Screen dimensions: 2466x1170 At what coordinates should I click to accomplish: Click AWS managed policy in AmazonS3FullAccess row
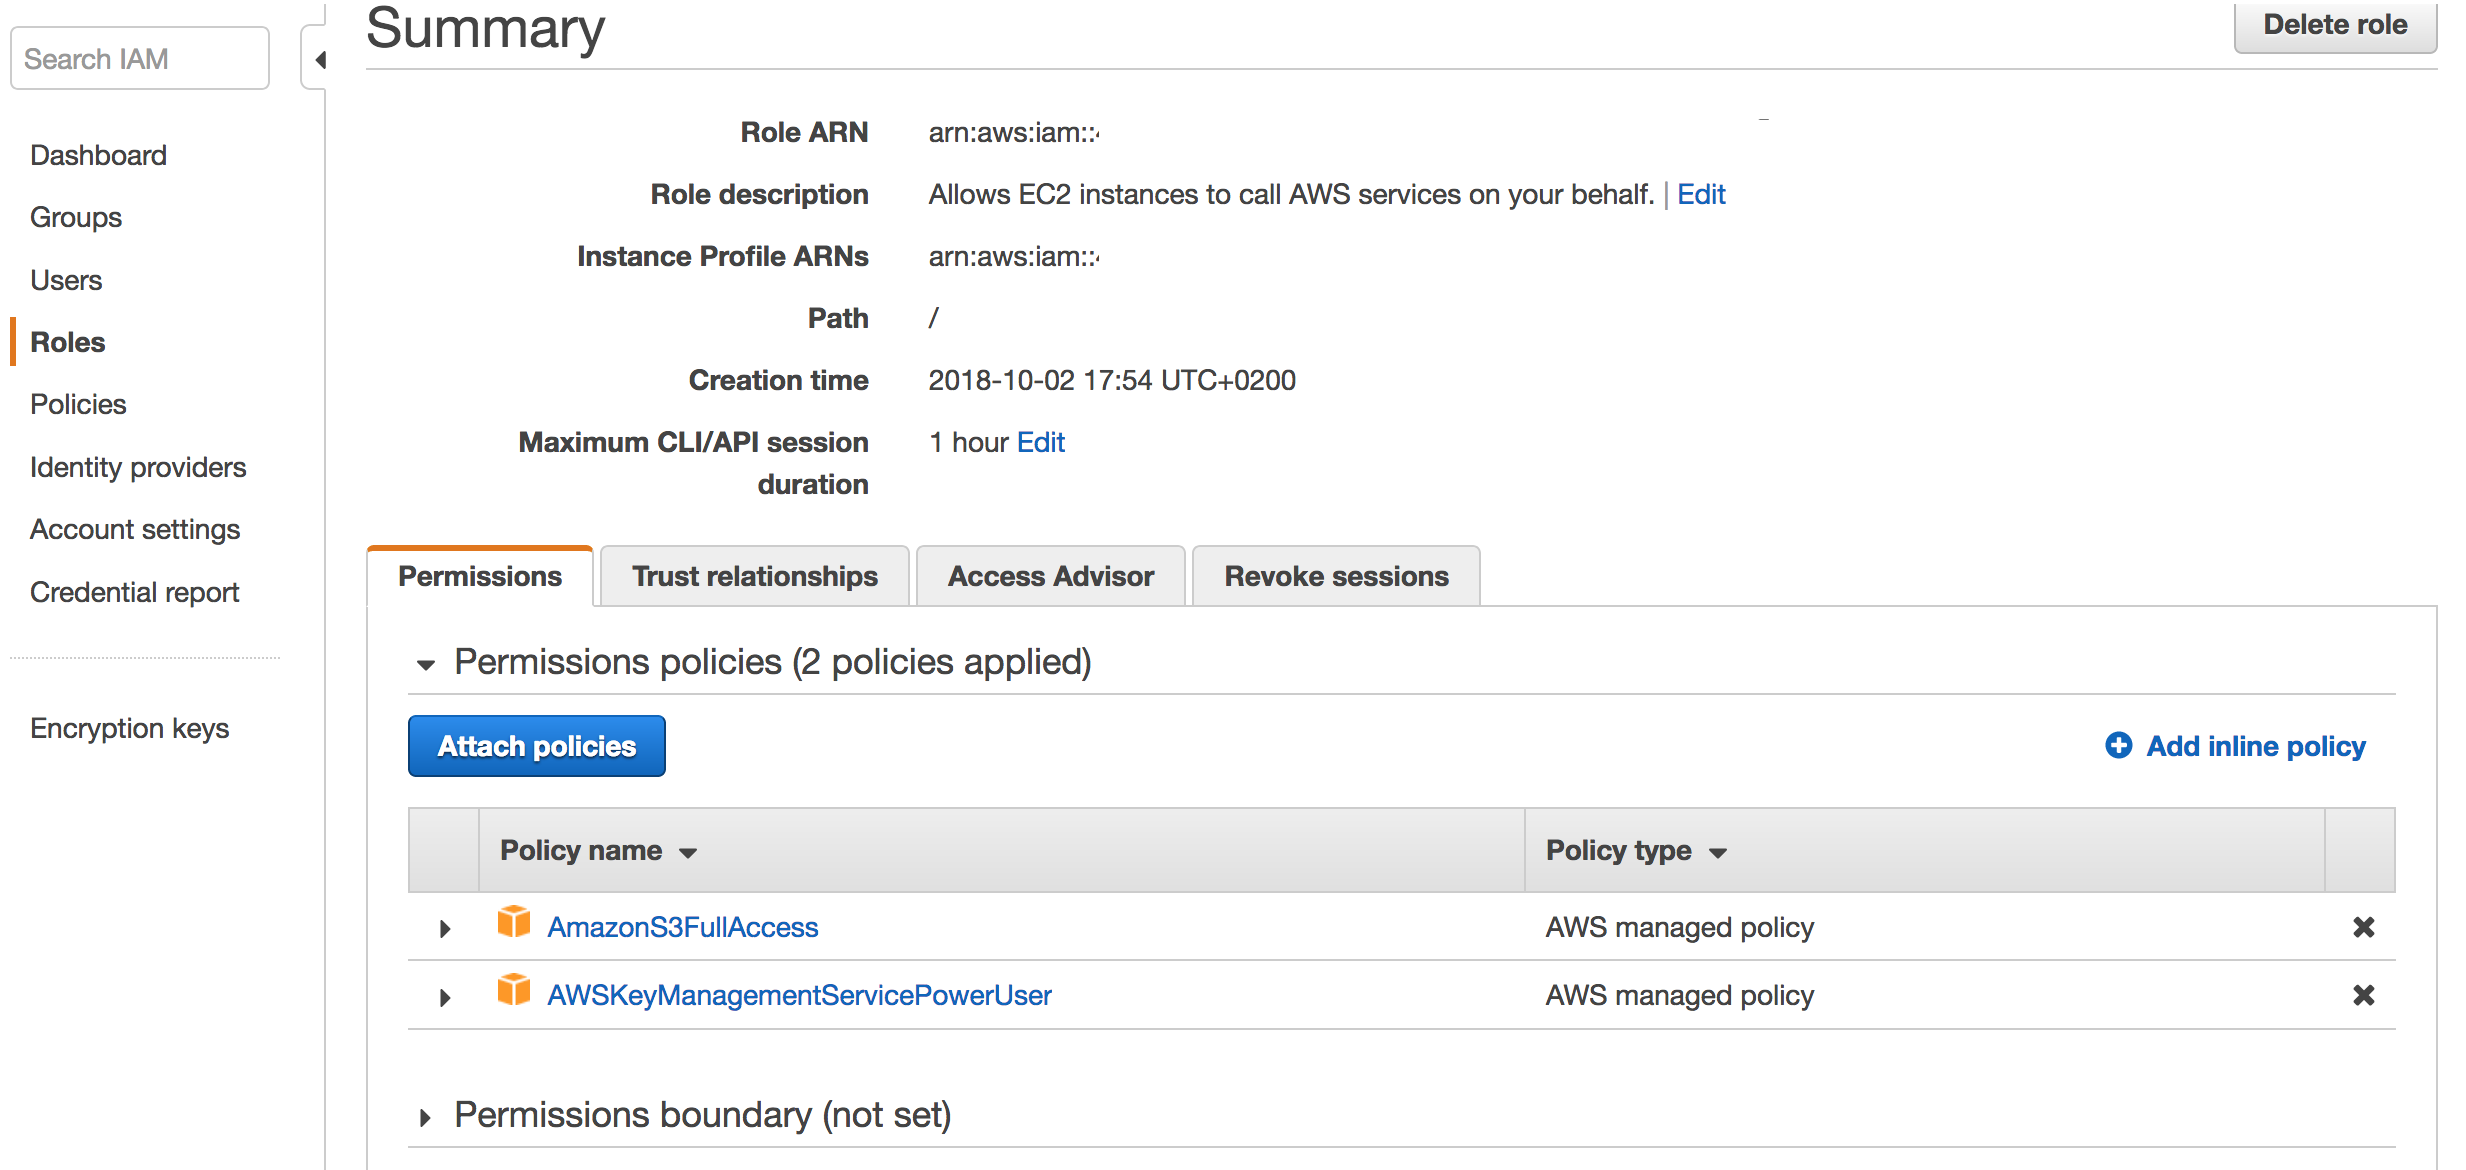1679,927
